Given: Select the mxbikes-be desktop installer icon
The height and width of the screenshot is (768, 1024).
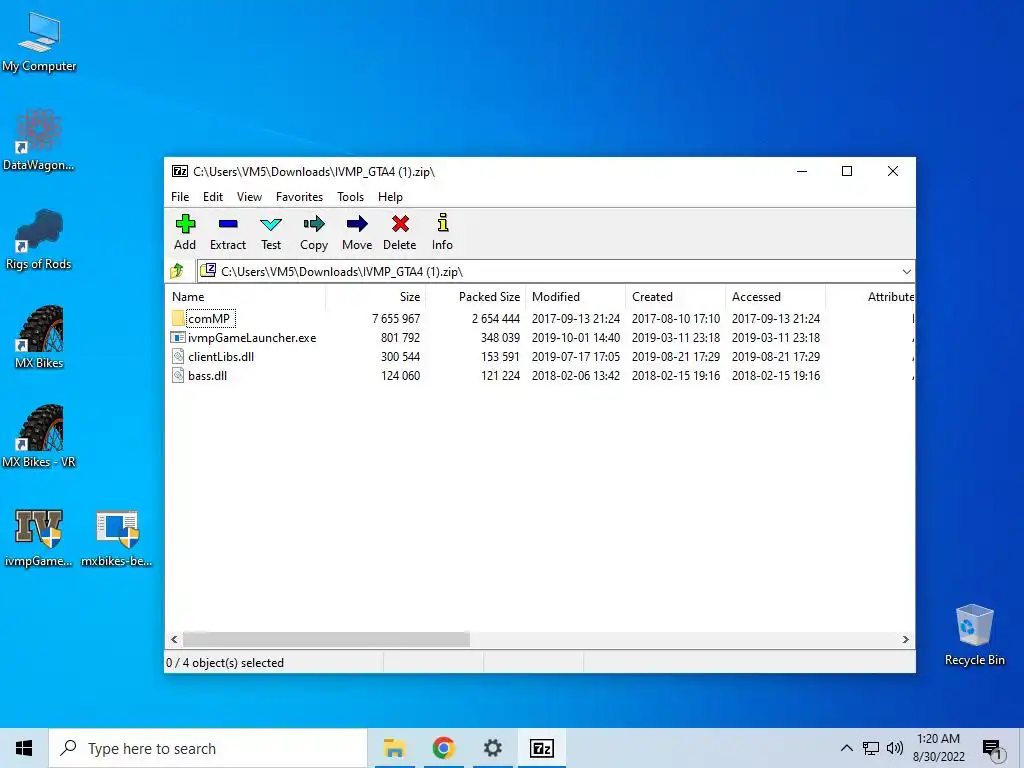Looking at the screenshot, I should point(117,537).
